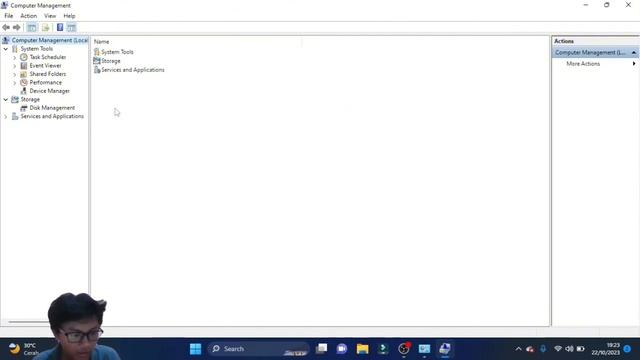Screen dimensions: 640x360
Task: Click the Task Scheduler clock icon
Action: [x=24, y=57]
